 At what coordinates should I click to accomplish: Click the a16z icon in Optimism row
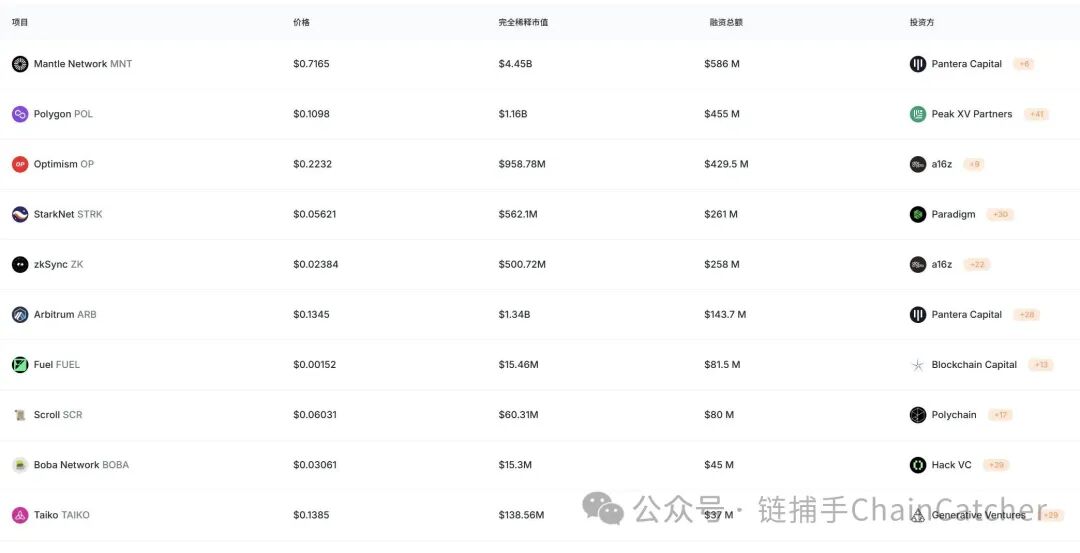click(x=917, y=165)
